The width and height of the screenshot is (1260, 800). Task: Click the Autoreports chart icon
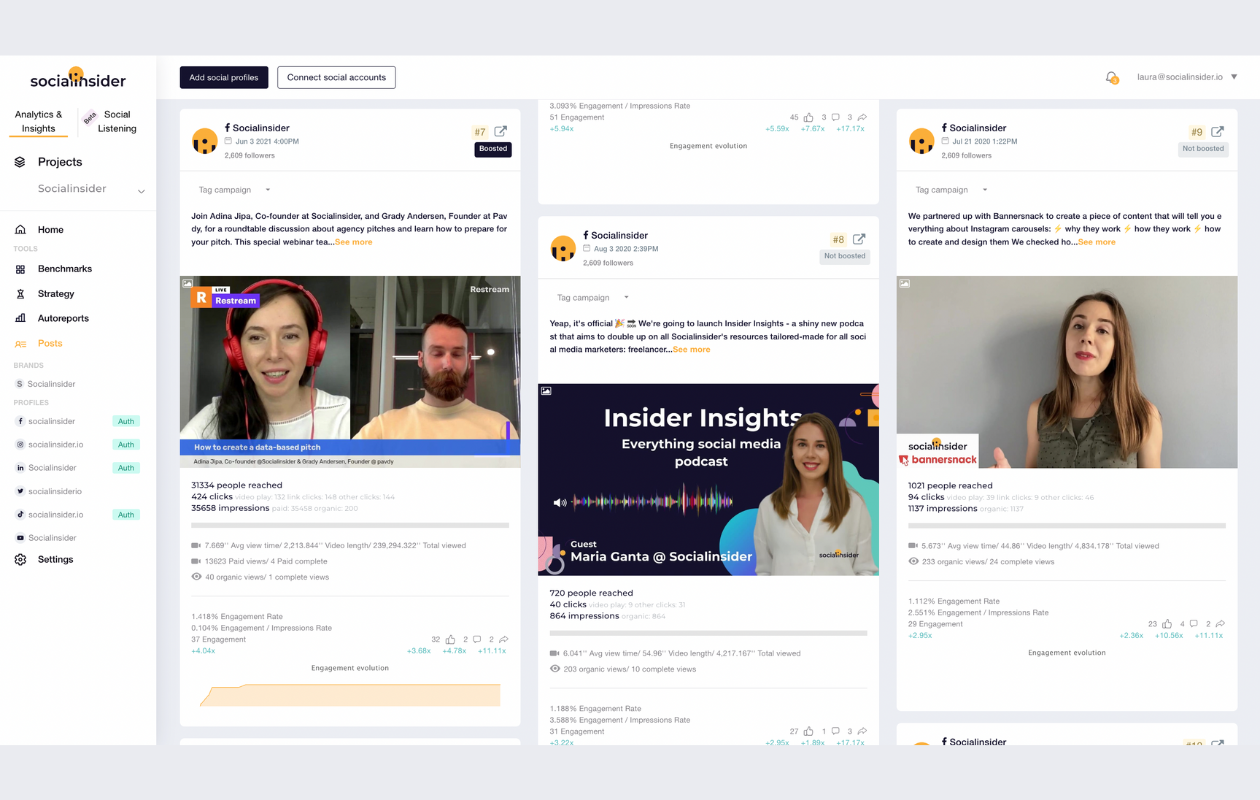[20, 318]
